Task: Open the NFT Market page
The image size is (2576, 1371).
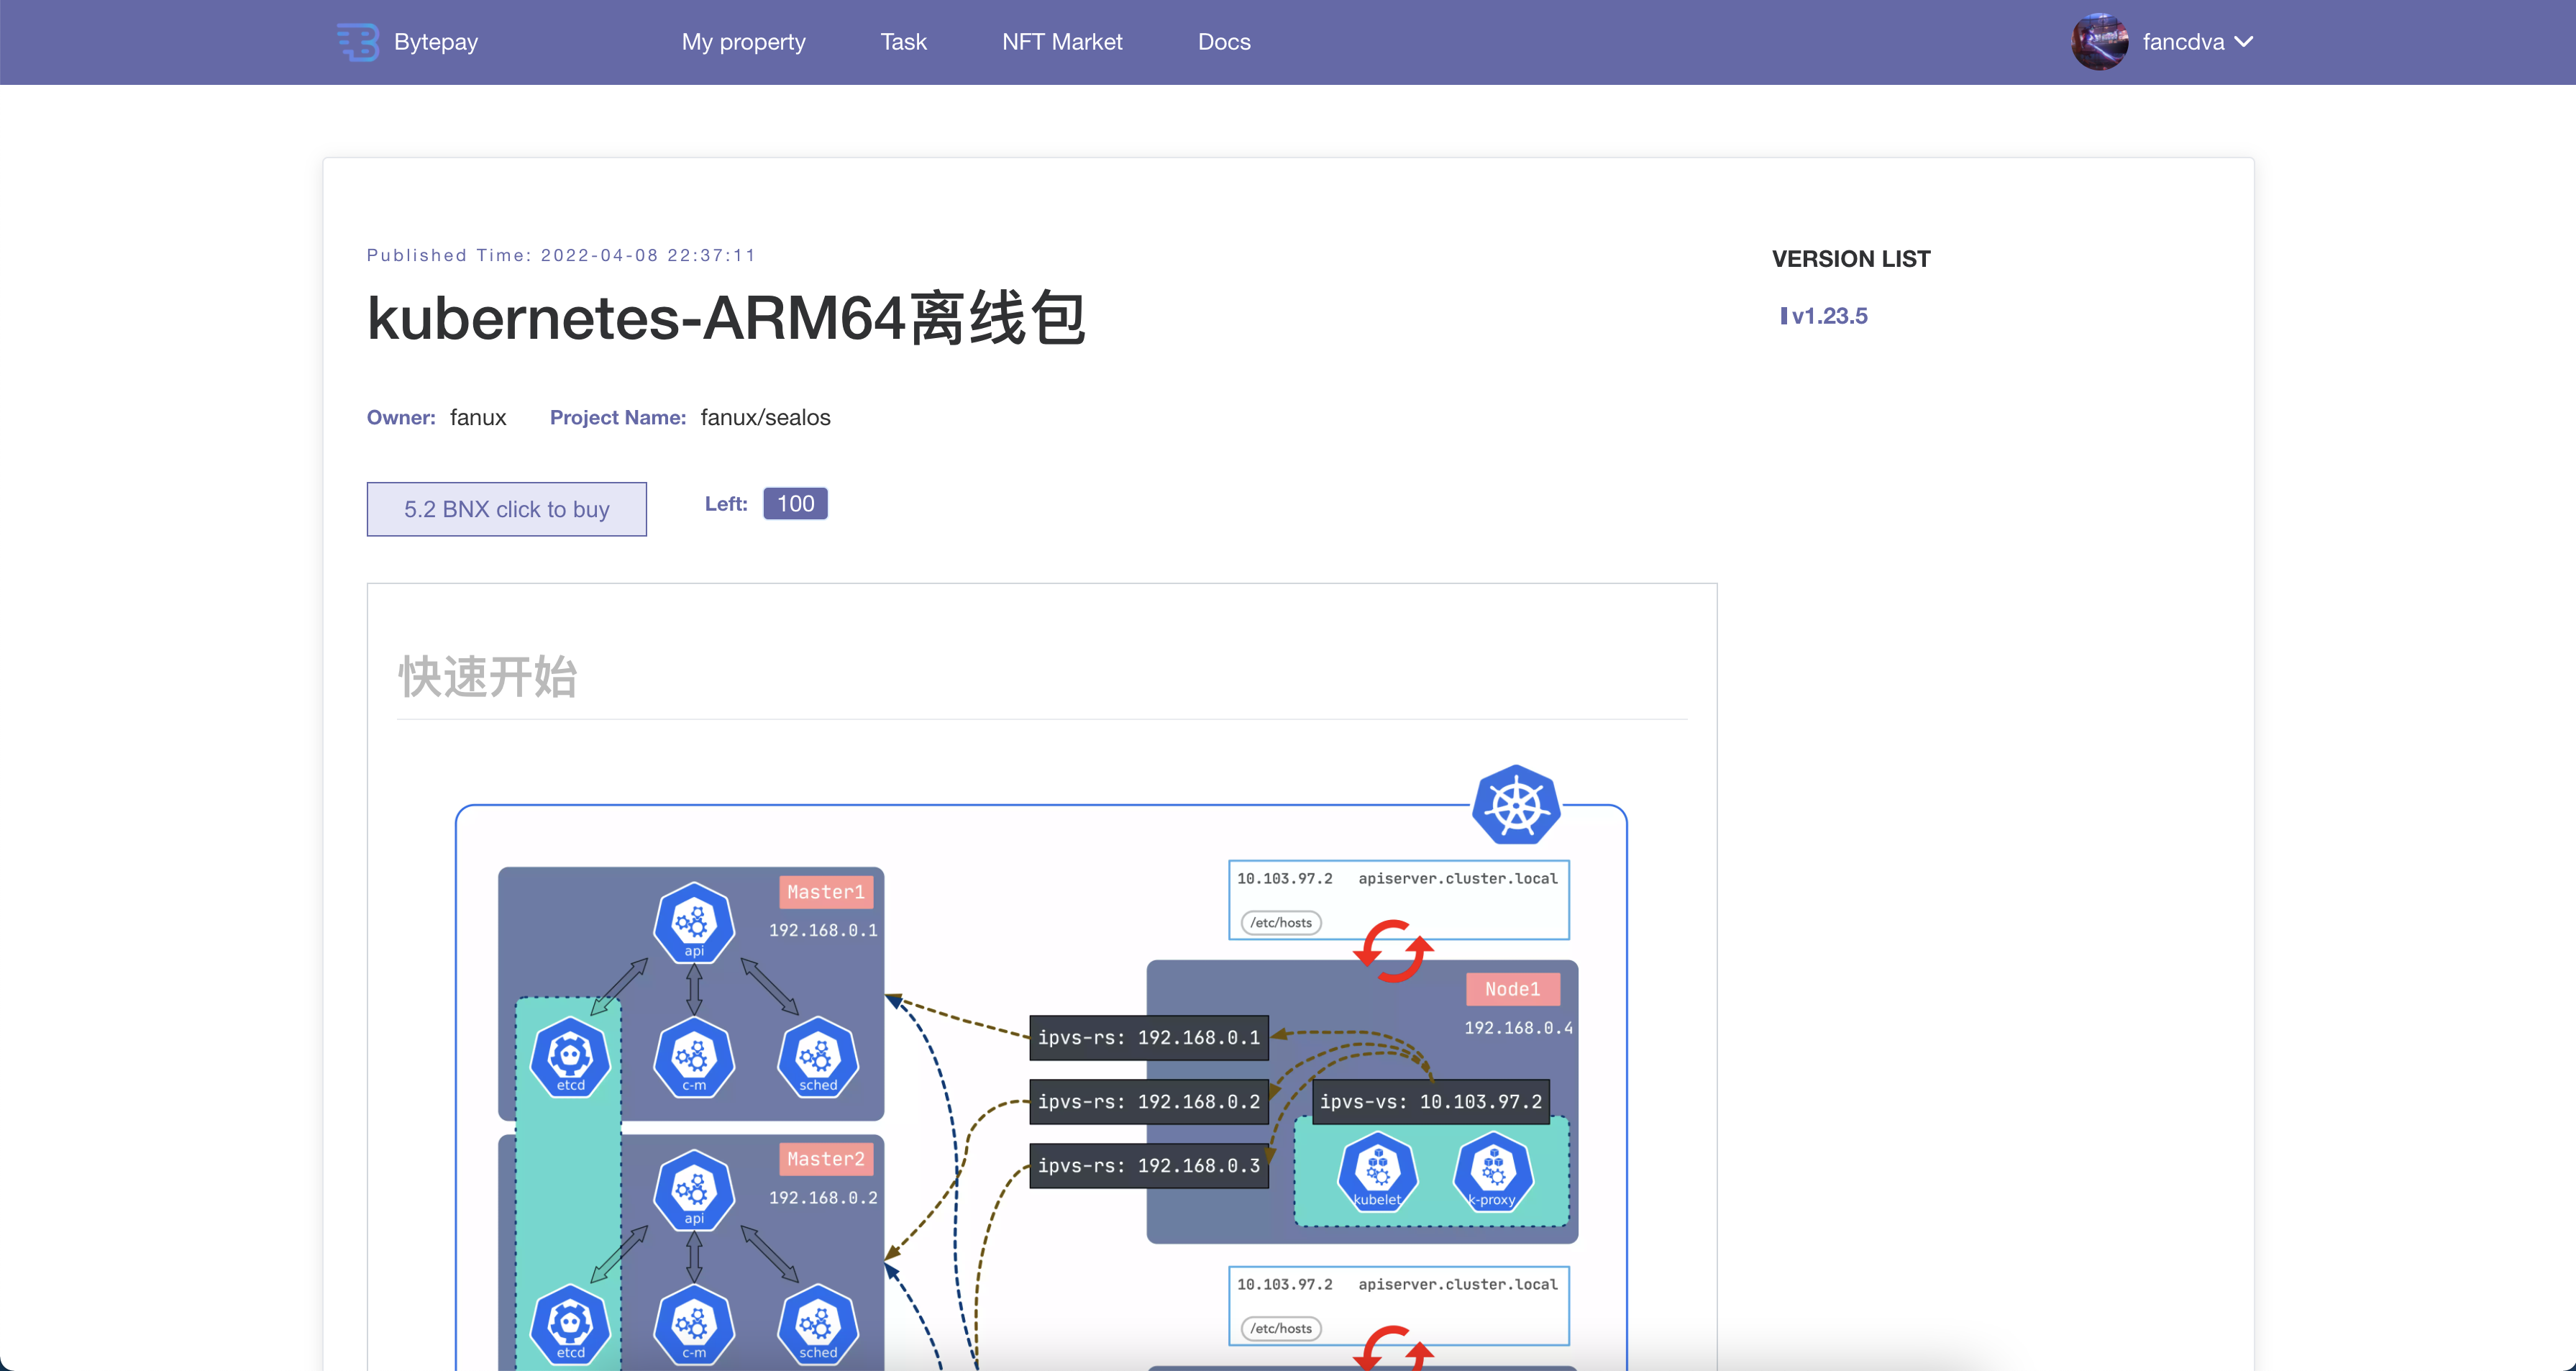Action: pyautogui.click(x=1062, y=42)
